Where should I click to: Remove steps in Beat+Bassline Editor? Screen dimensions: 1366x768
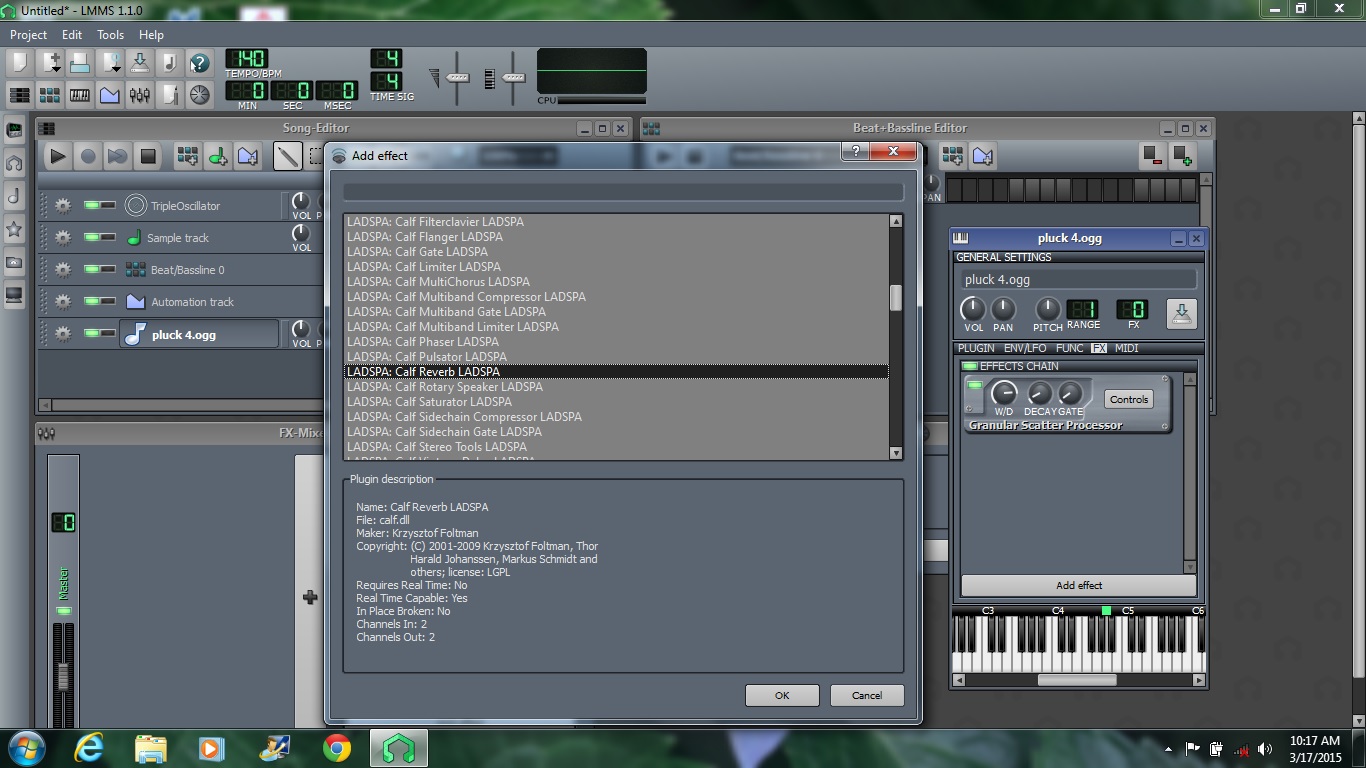point(1152,155)
